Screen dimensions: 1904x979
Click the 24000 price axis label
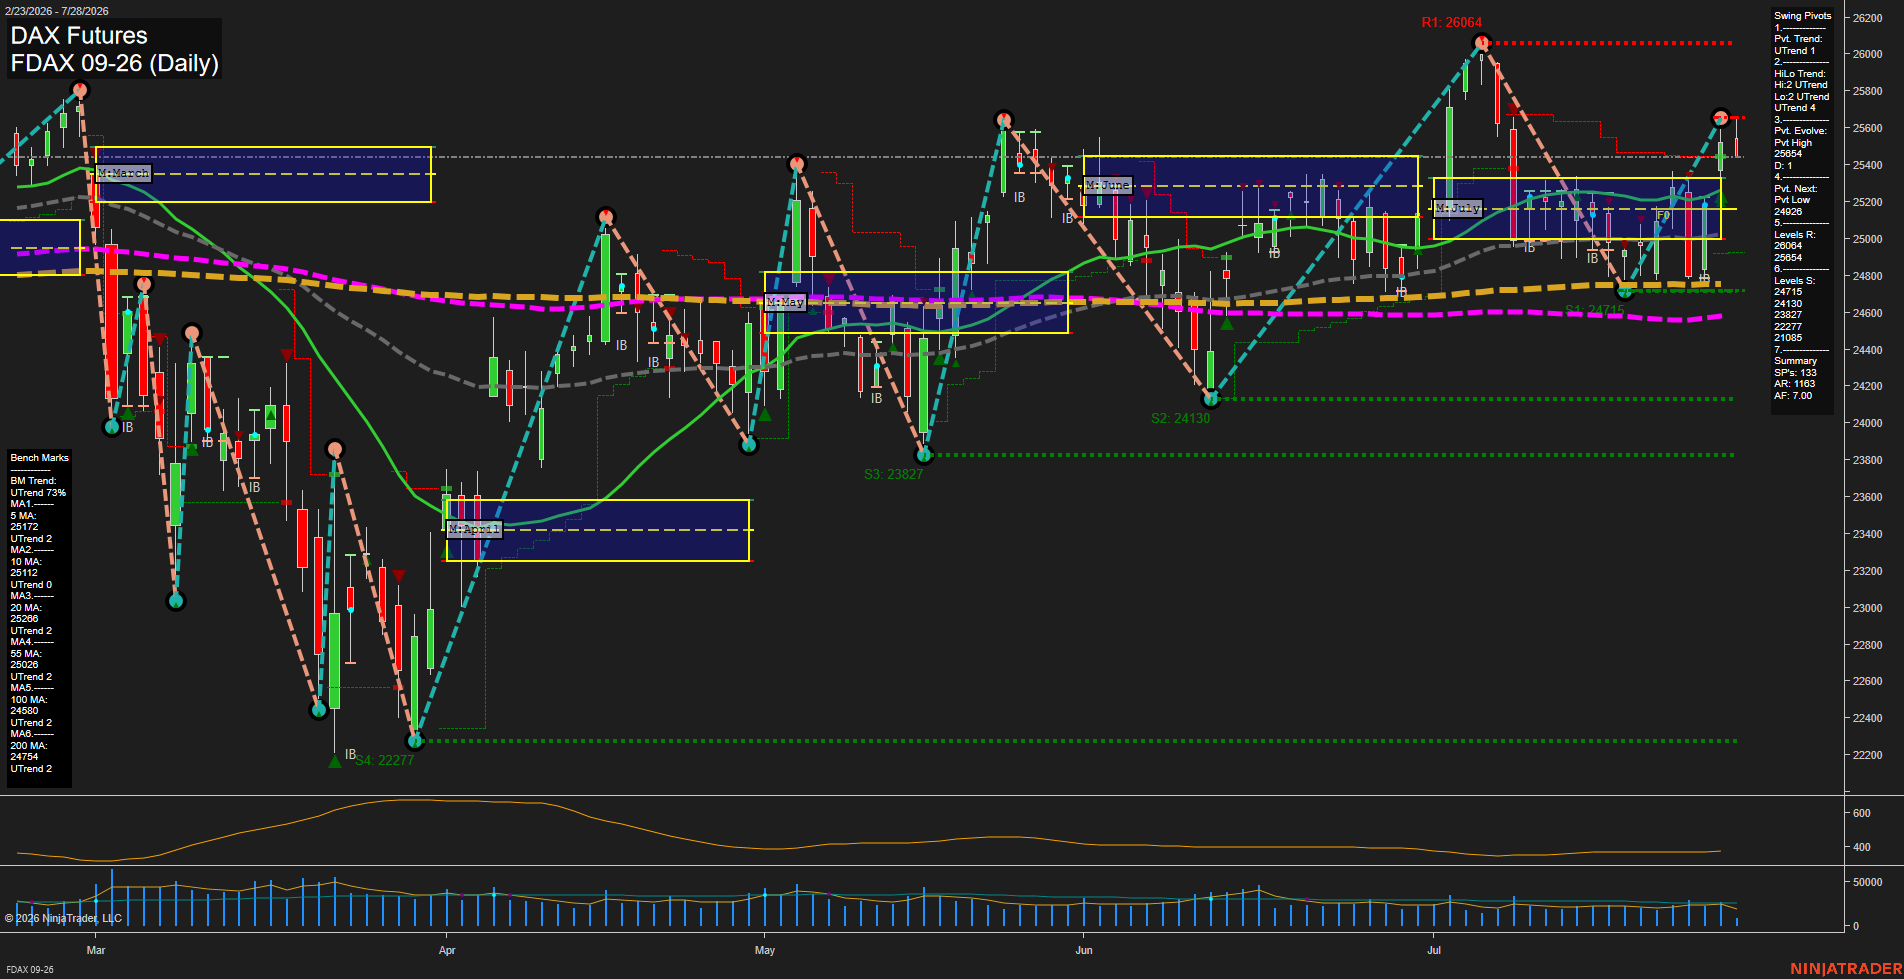pyautogui.click(x=1868, y=423)
